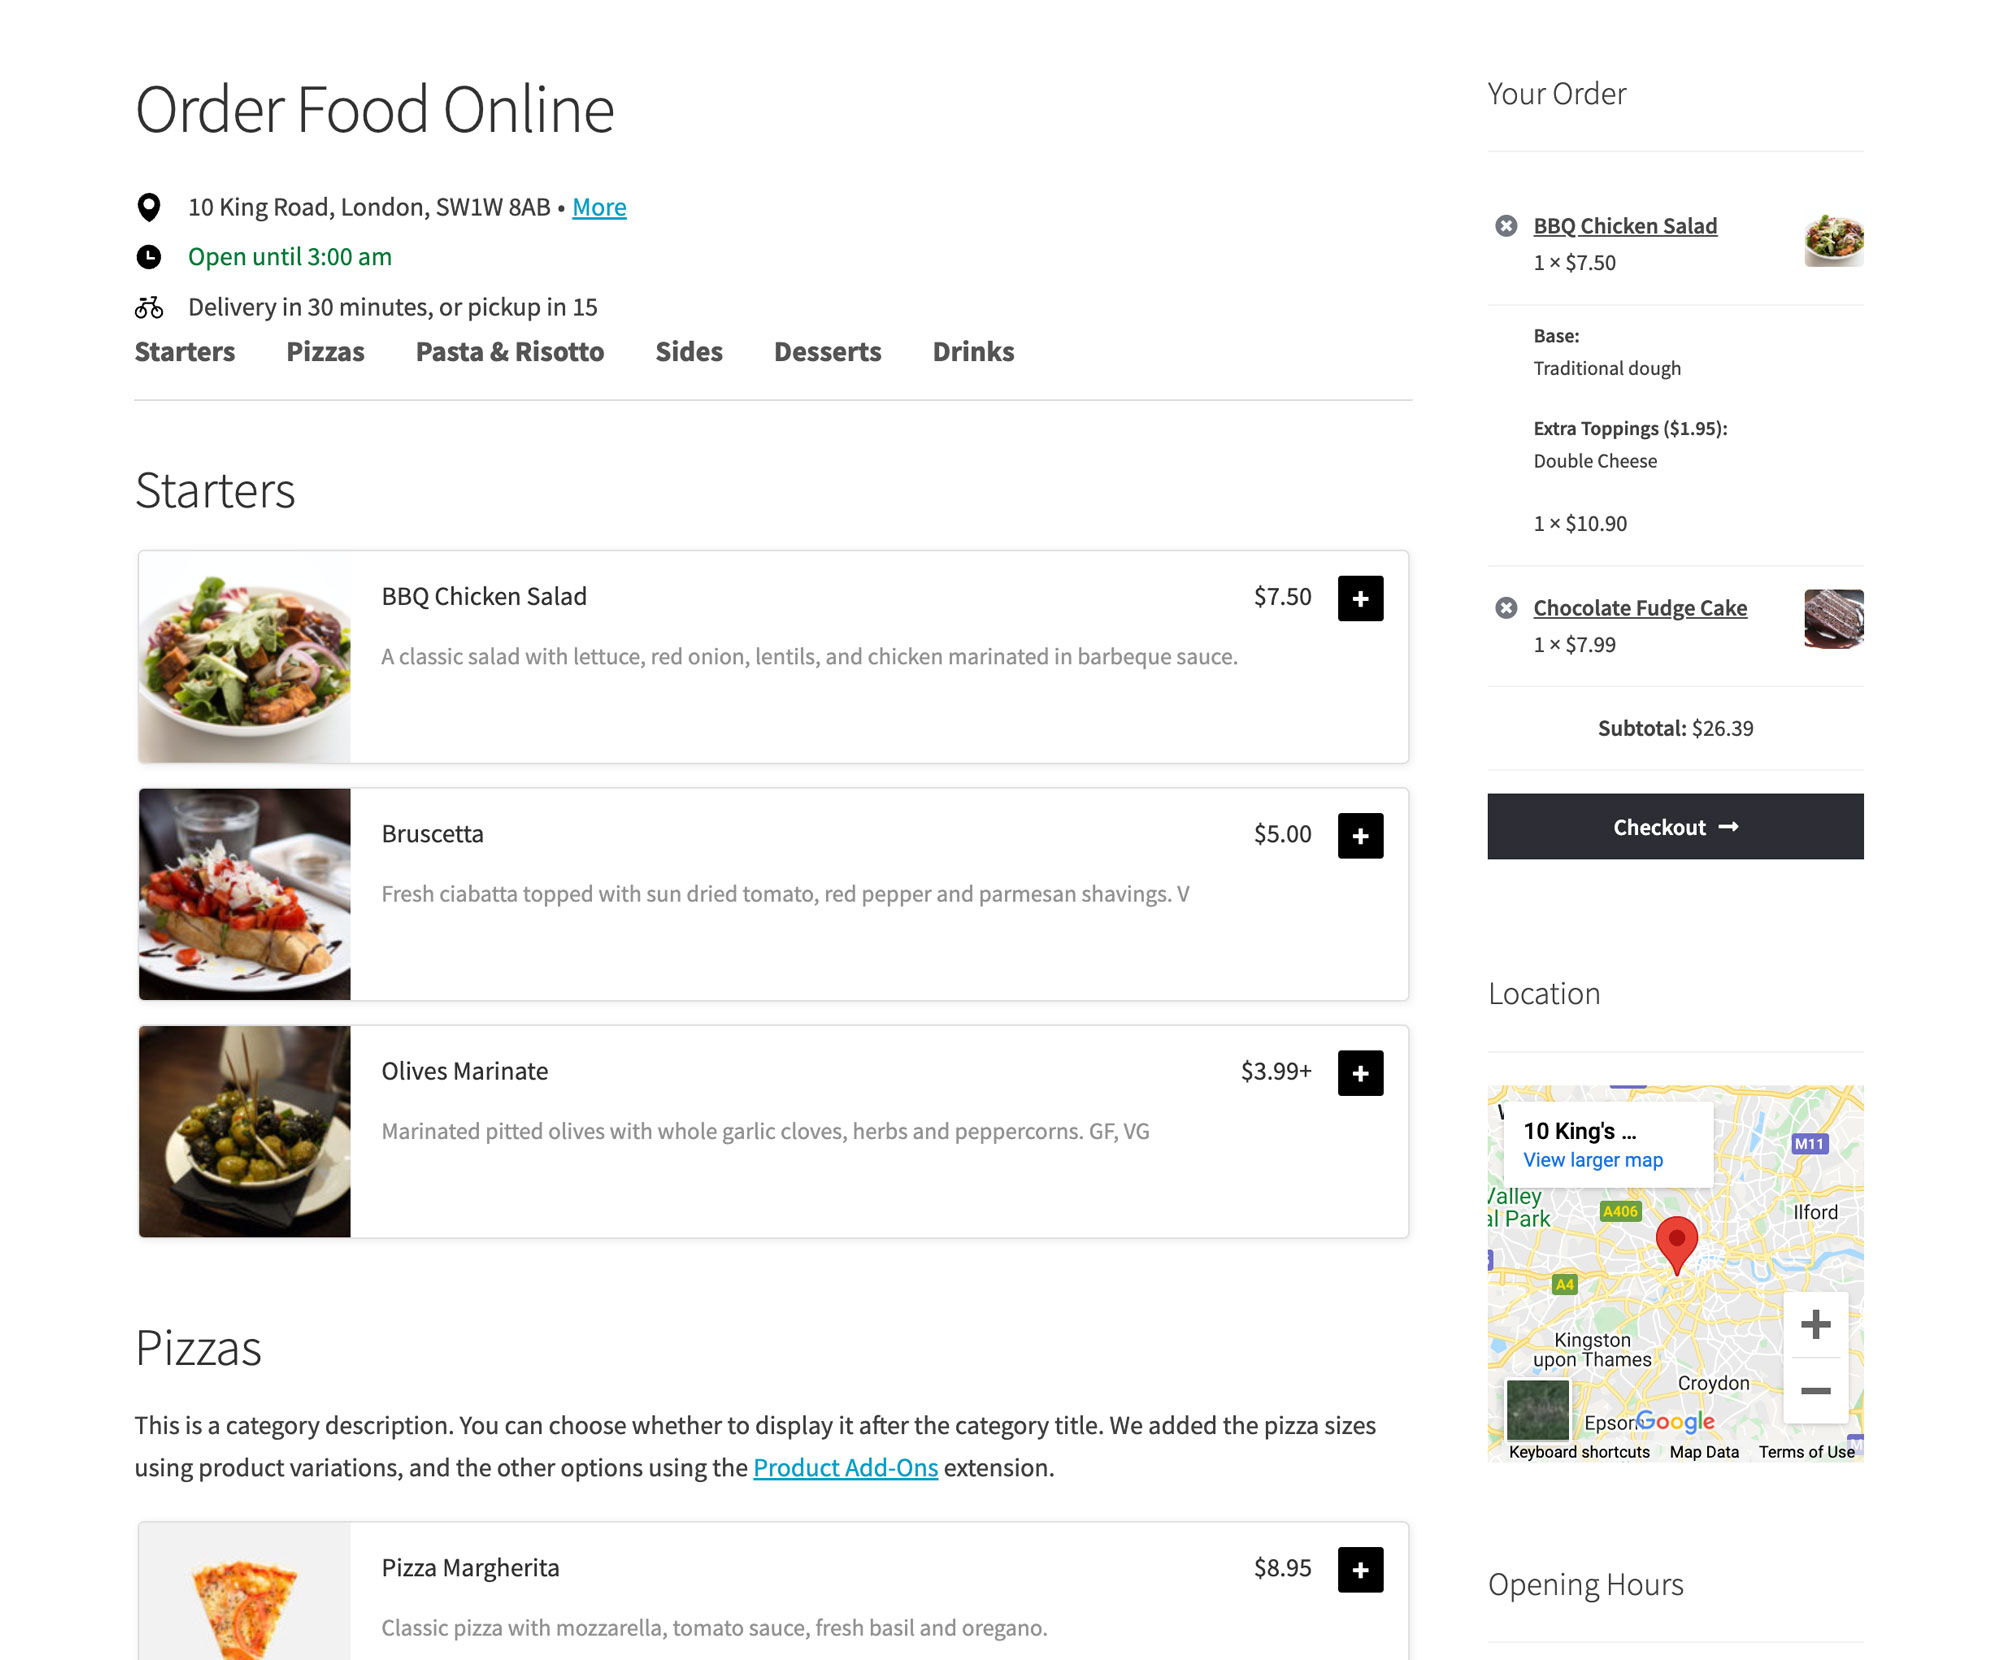Open Chocolate Fudge Cake order item link

click(x=1640, y=608)
